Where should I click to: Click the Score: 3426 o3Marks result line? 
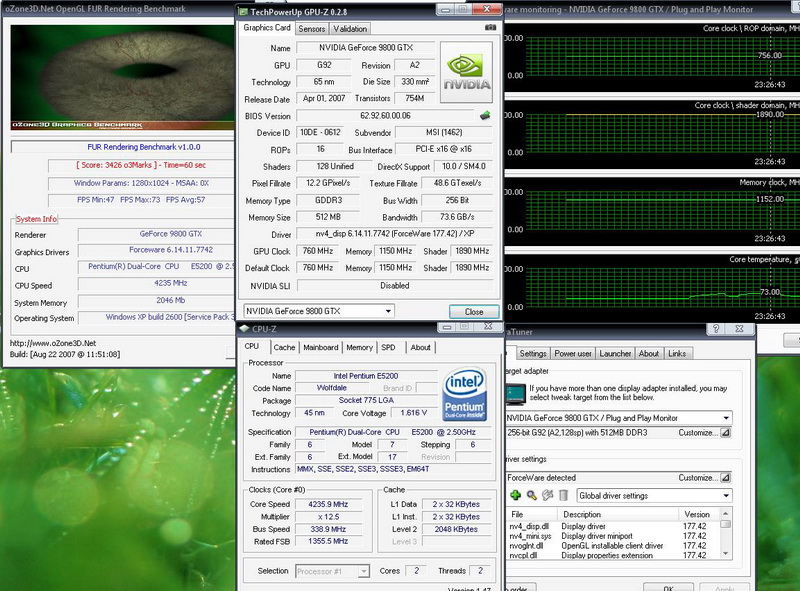[x=141, y=165]
